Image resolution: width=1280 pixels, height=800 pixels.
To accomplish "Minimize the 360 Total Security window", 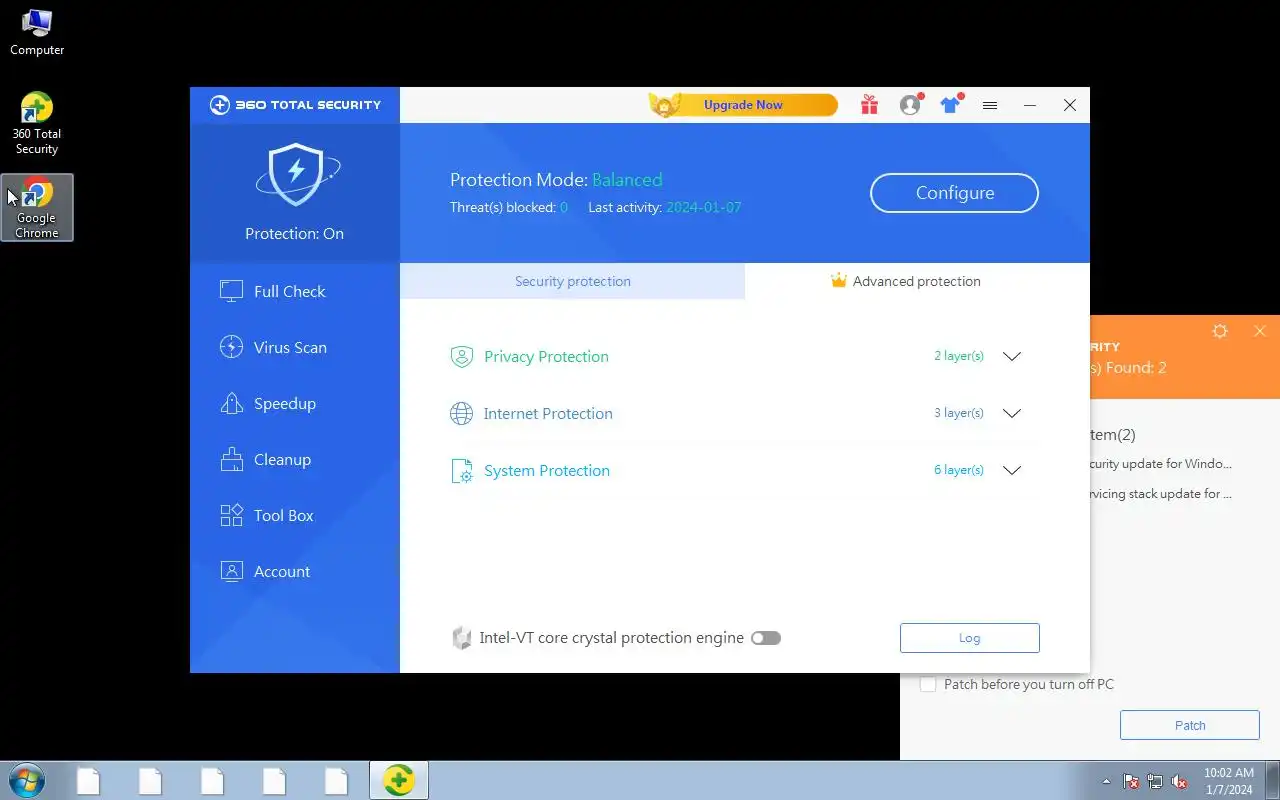I will [x=1030, y=105].
